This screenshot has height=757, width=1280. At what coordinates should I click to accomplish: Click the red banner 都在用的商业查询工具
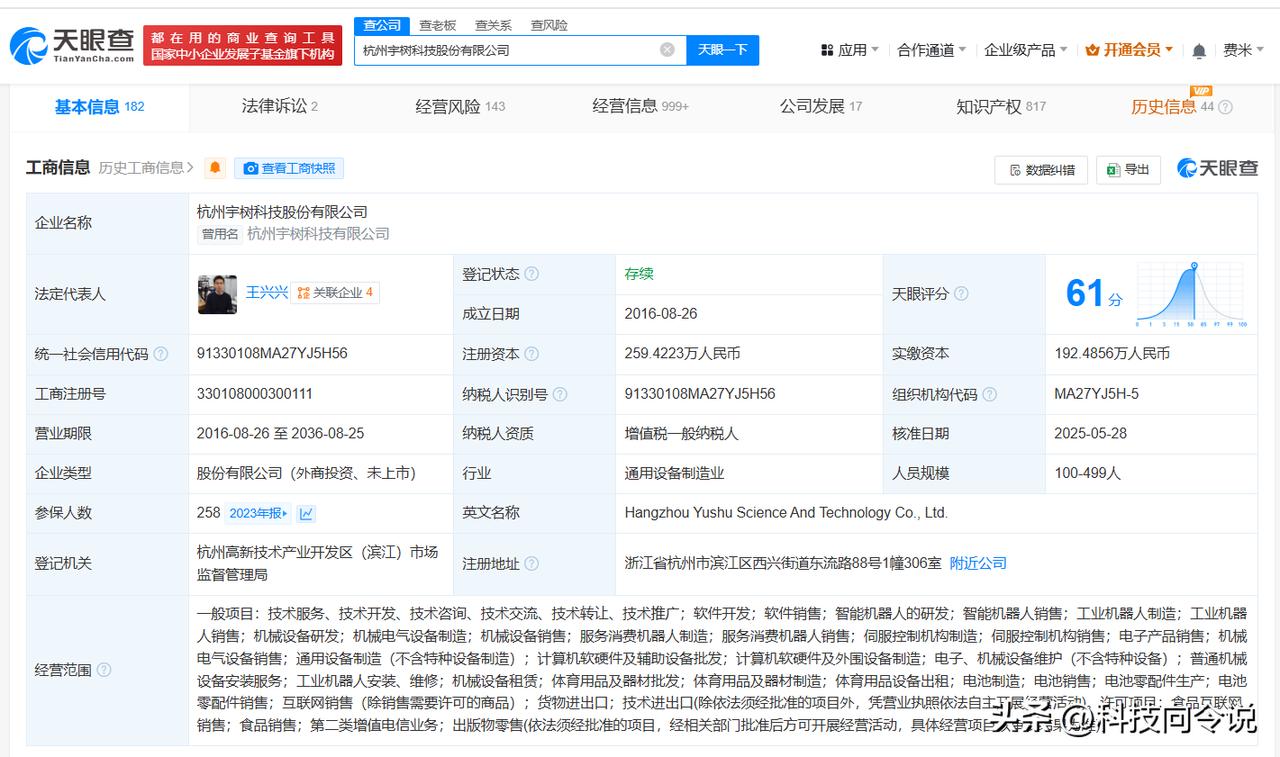[242, 45]
